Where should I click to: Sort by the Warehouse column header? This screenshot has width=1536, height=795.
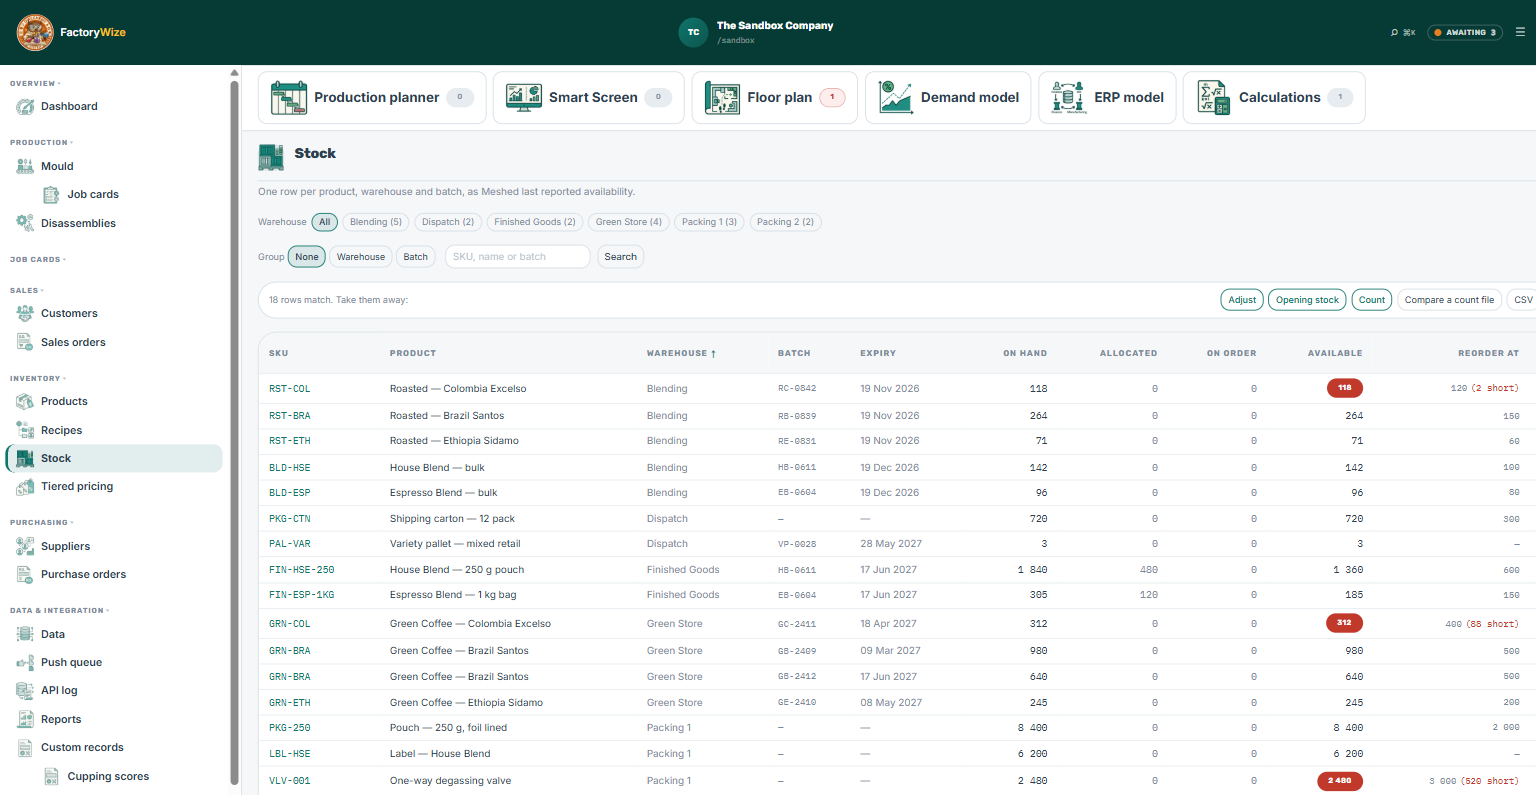[681, 353]
